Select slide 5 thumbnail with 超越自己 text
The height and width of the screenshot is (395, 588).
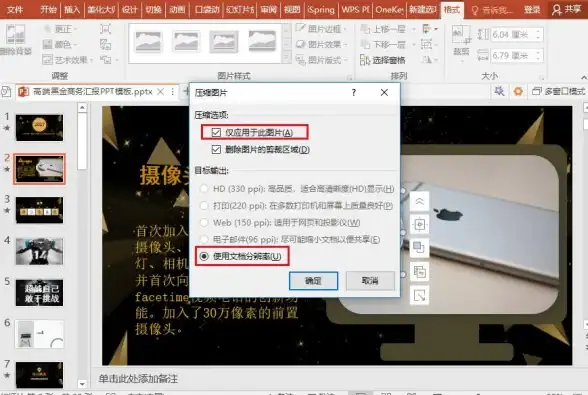(39, 293)
